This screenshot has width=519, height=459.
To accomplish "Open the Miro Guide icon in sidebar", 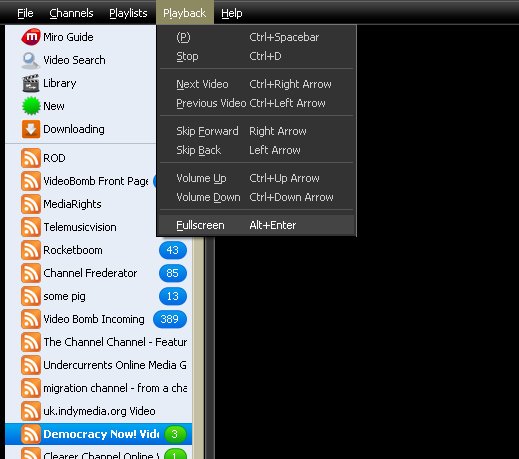I will [31, 37].
